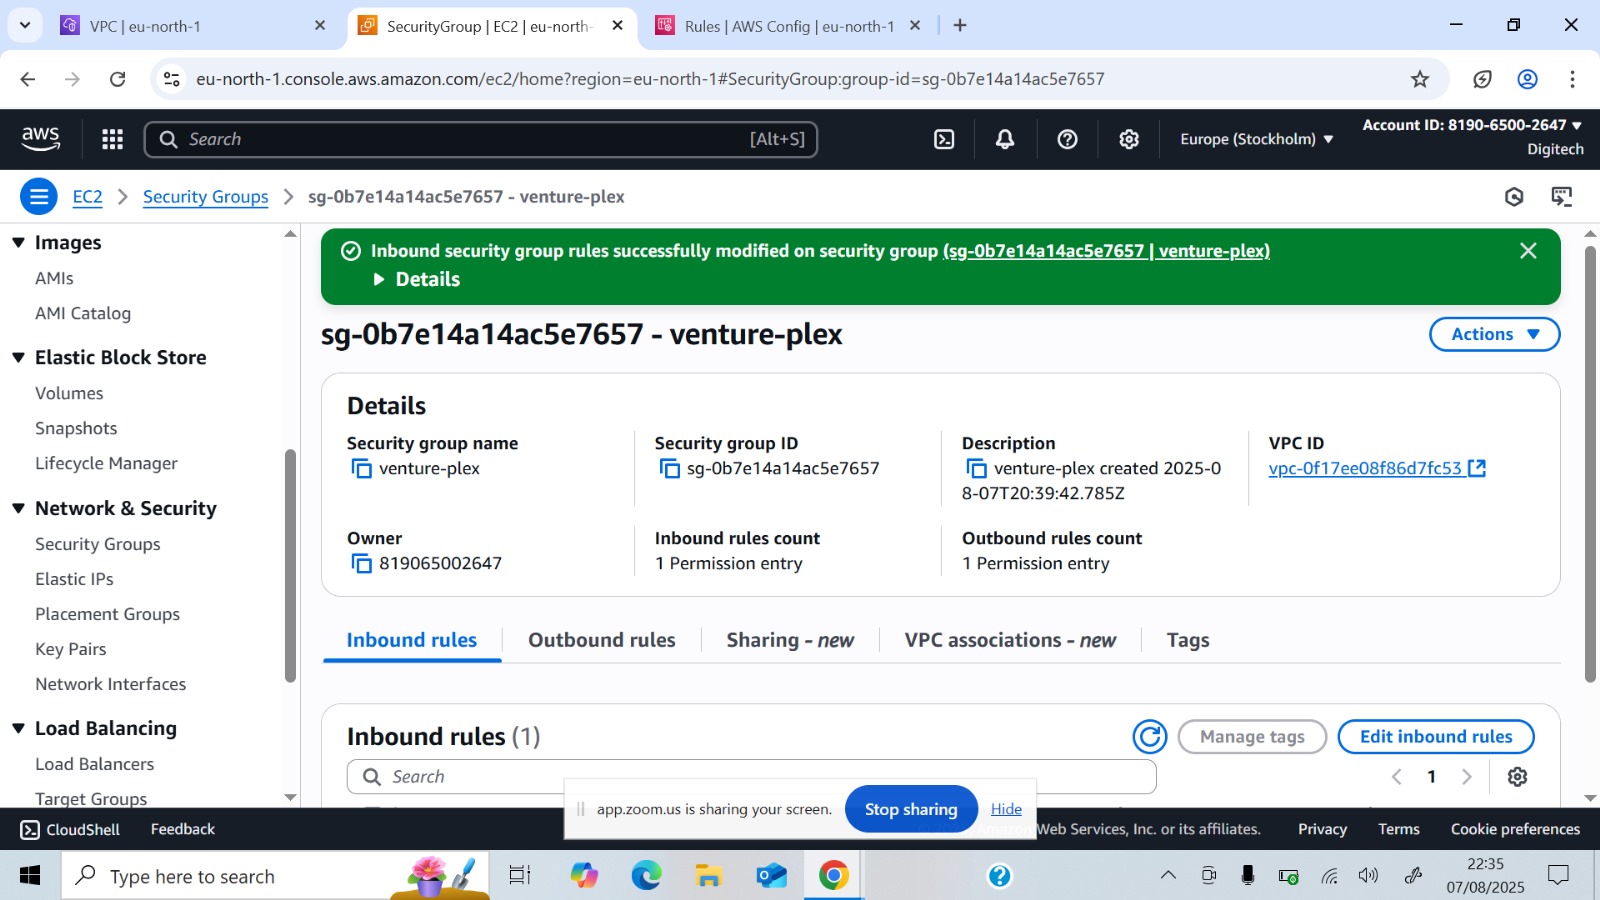The width and height of the screenshot is (1600, 900).
Task: Click the inbound rules Search filter field
Action: [752, 777]
